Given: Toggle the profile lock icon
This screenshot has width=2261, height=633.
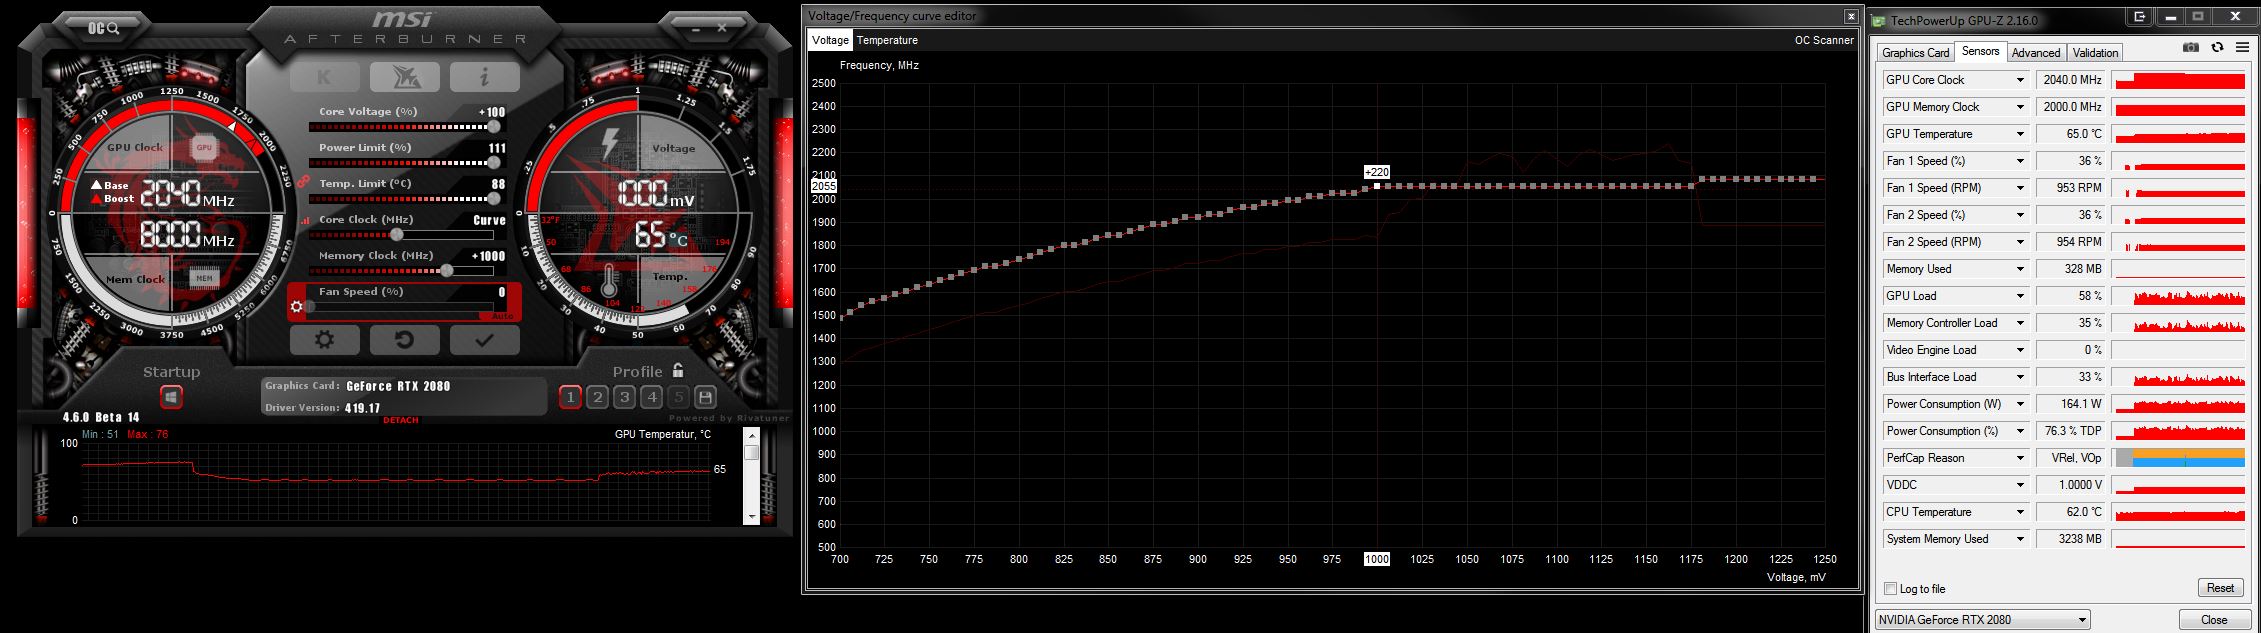Looking at the screenshot, I should tap(678, 370).
